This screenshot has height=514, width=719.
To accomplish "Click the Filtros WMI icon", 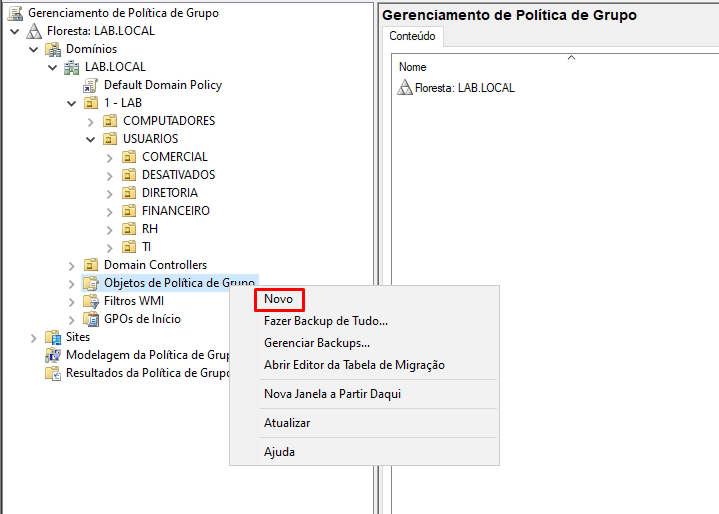I will (91, 301).
